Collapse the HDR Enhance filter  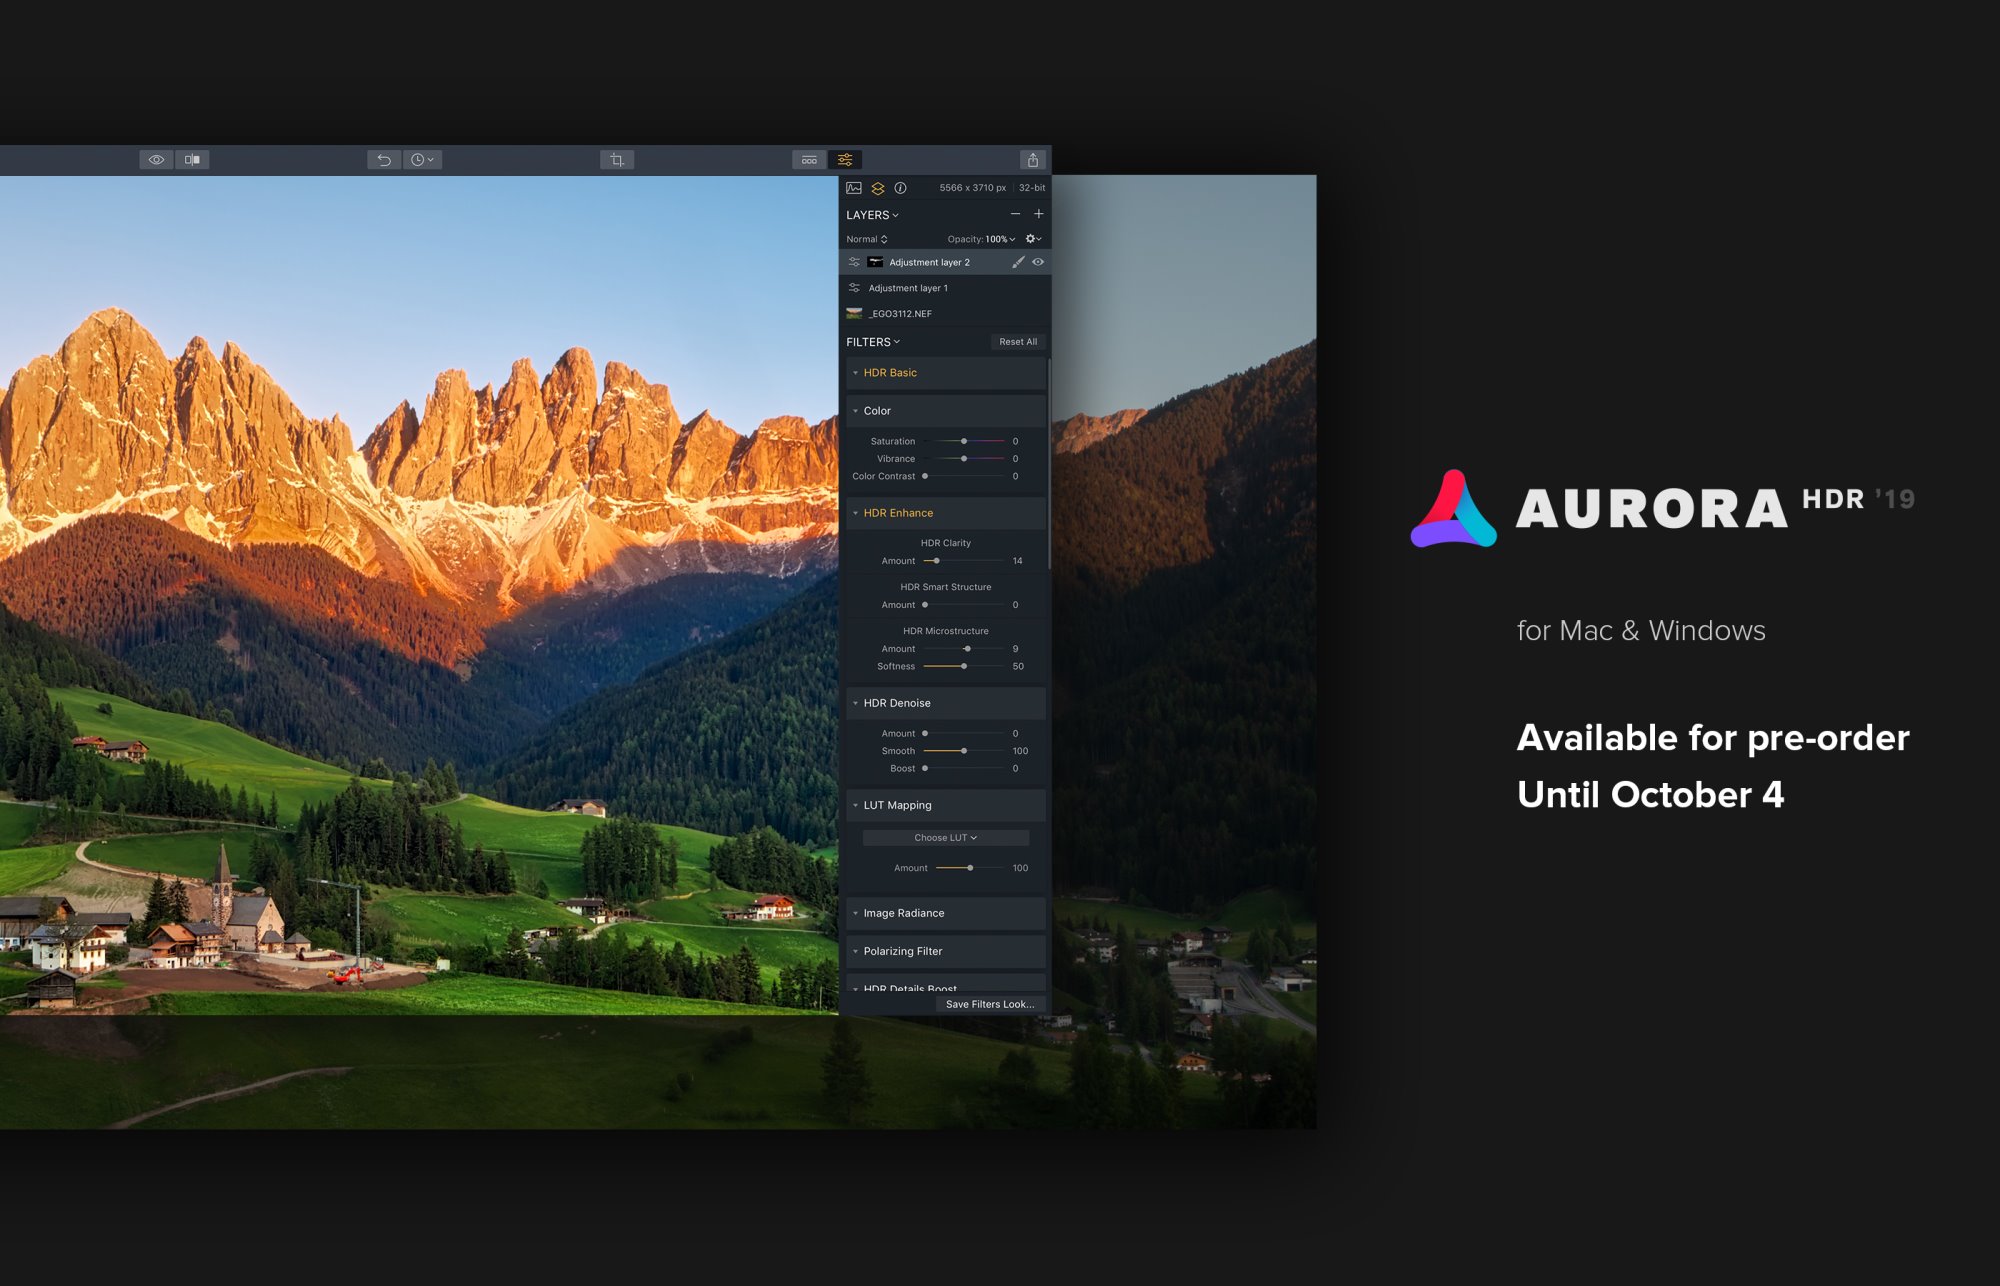coord(946,513)
